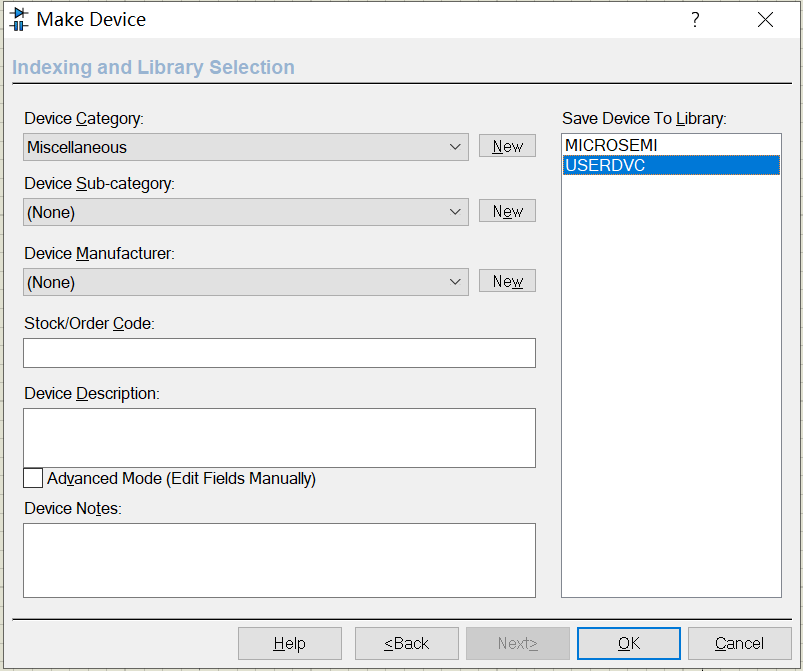The height and width of the screenshot is (671, 803).
Task: Expand the Device Category dropdown
Action: (456, 147)
